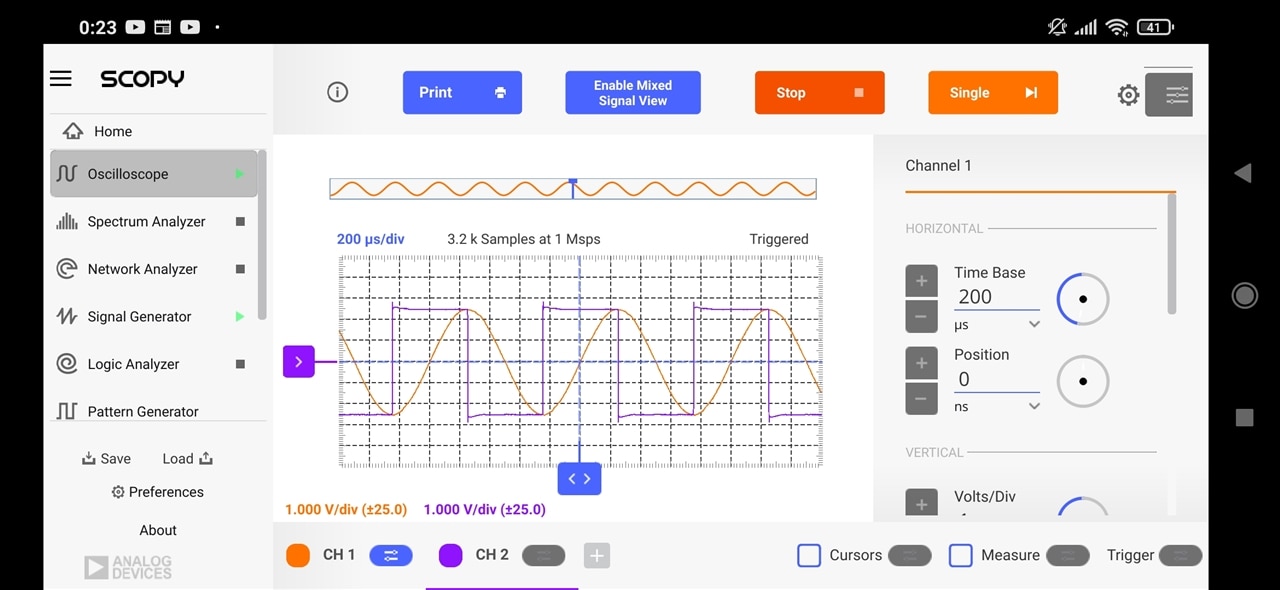Image resolution: width=1280 pixels, height=590 pixels.
Task: Increase Volts/Div with plus button
Action: click(x=922, y=503)
